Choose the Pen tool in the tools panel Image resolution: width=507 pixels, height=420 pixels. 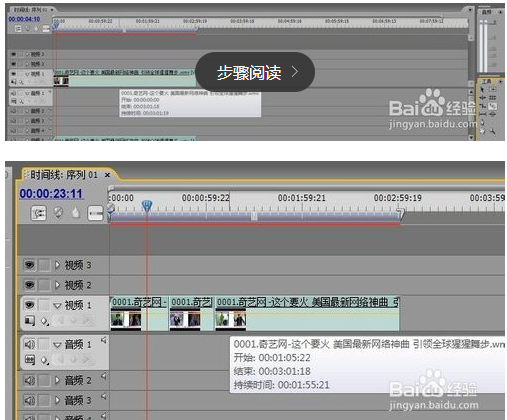(482, 123)
